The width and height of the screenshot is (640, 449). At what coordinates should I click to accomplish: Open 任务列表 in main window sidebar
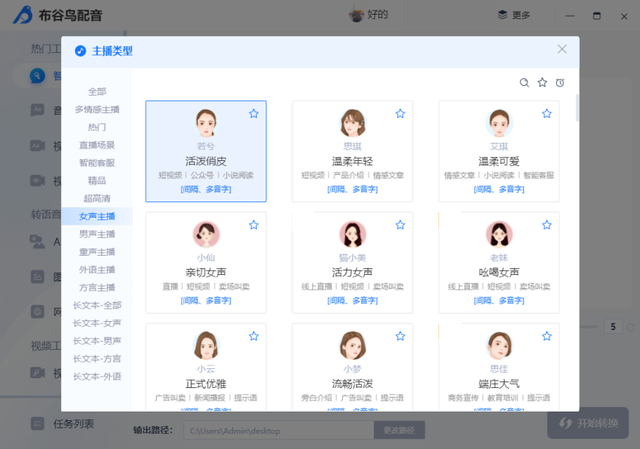tap(62, 424)
